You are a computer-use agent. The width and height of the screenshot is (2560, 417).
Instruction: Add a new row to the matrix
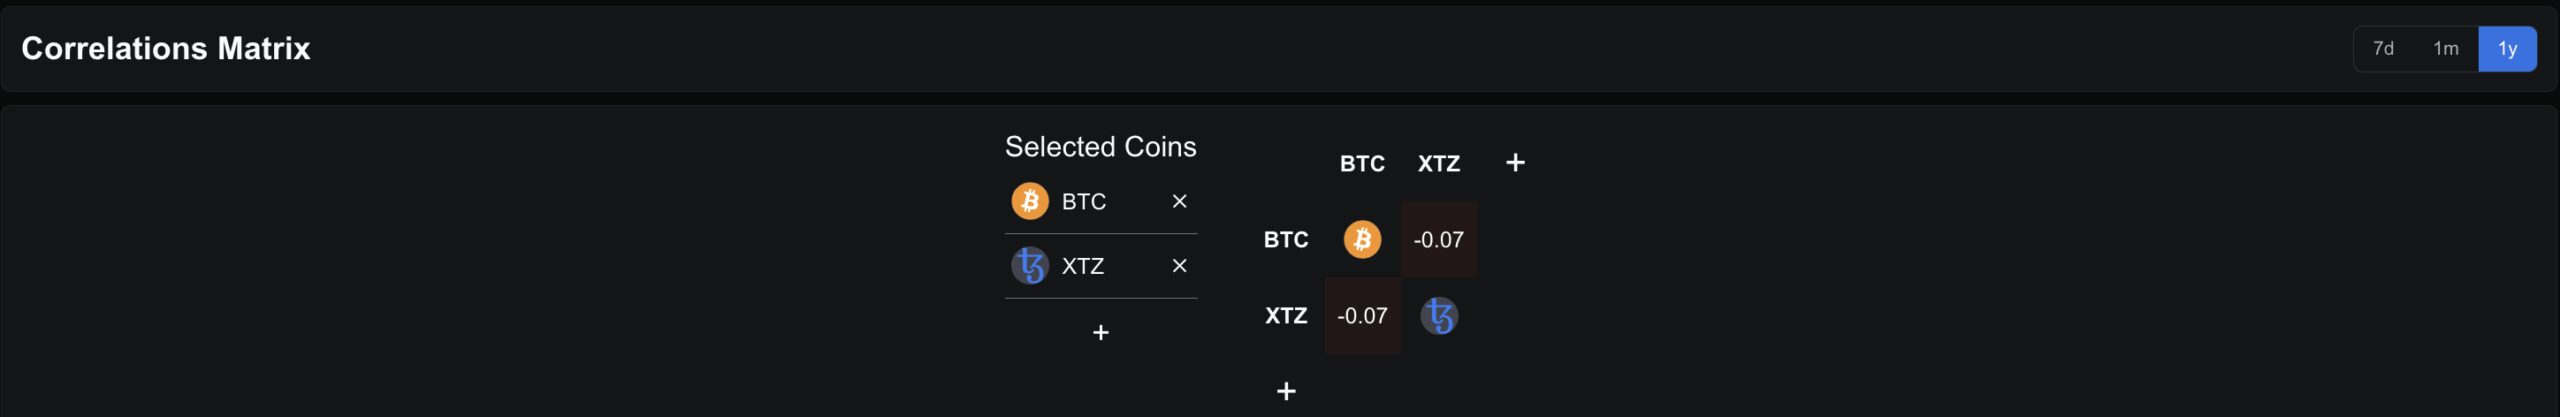pos(1286,392)
